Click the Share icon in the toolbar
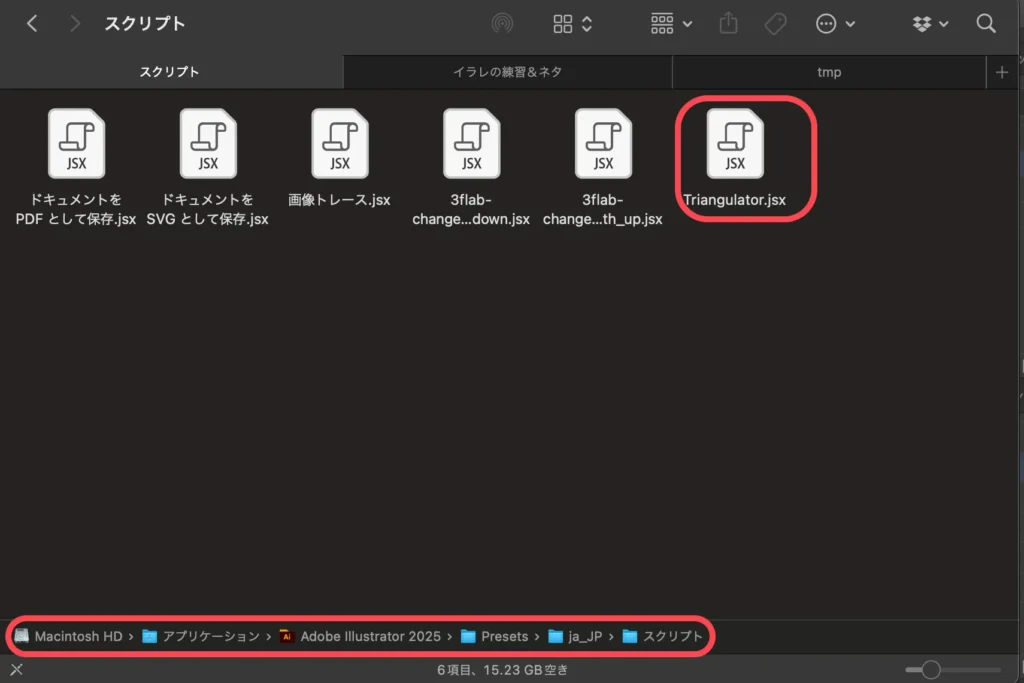This screenshot has width=1024, height=683. 728,23
